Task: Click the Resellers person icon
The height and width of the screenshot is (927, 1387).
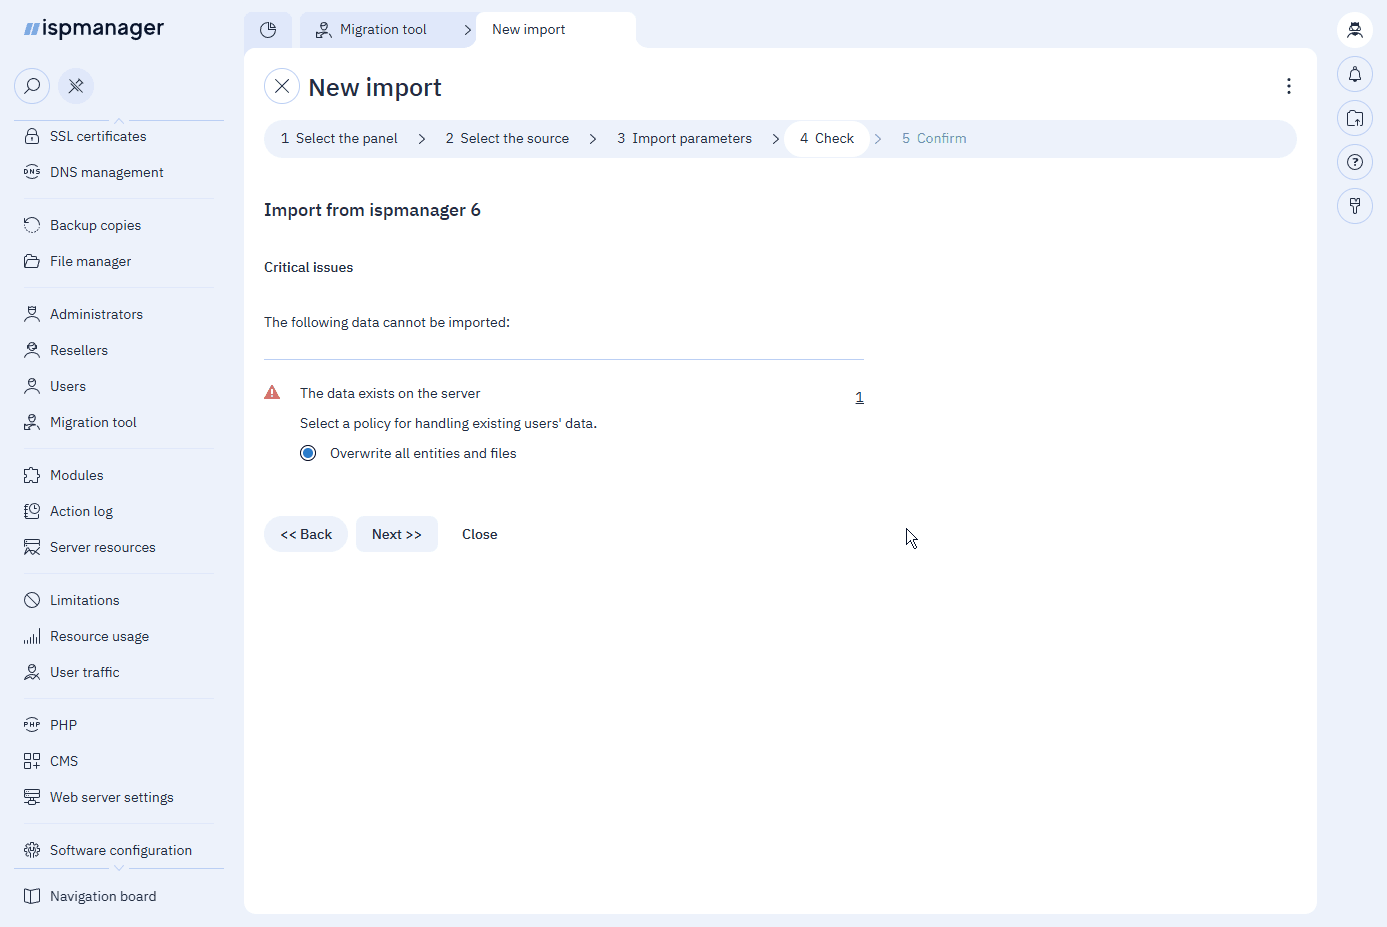Action: click(32, 350)
